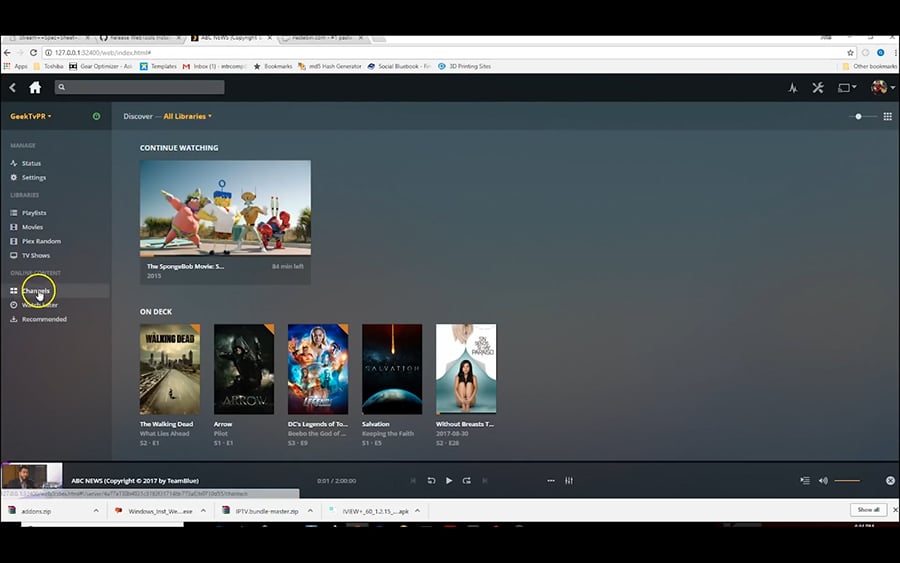Click the Playlists list icon
The image size is (900, 563).
[14, 213]
